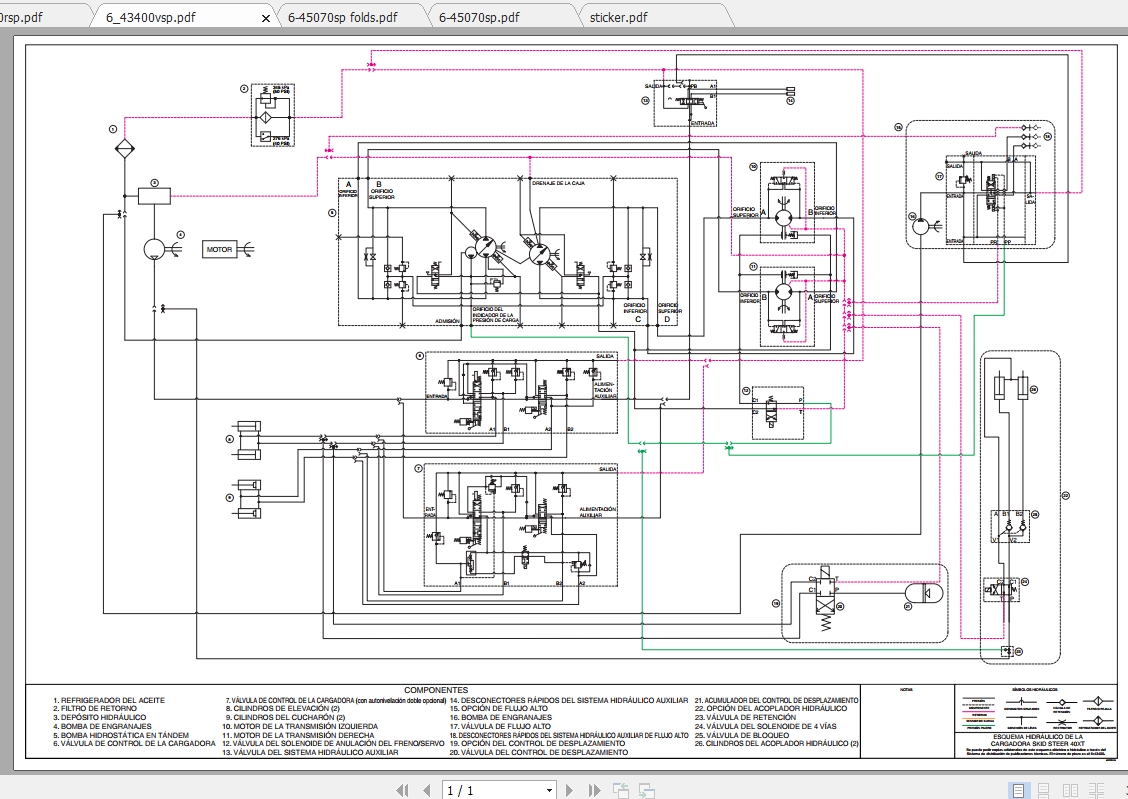Image resolution: width=1128 pixels, height=799 pixels.
Task: Click the next view history icon
Action: click(x=650, y=790)
